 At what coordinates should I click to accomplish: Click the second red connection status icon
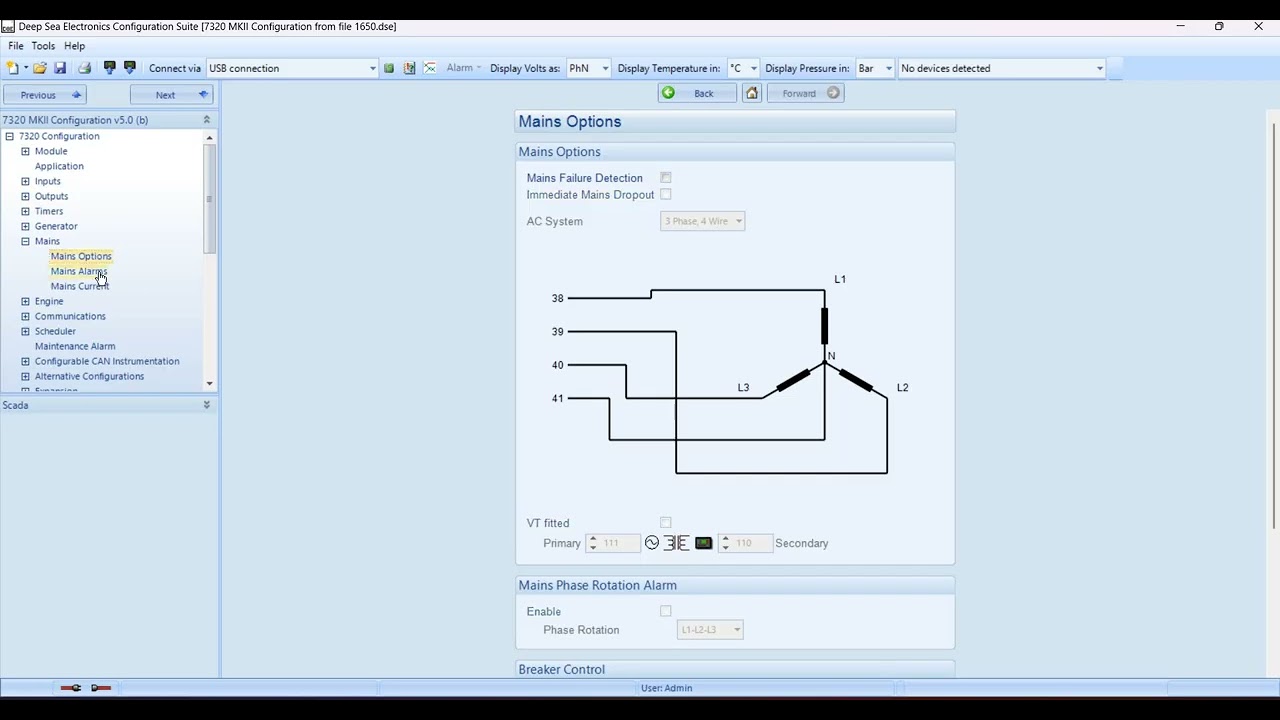101,688
